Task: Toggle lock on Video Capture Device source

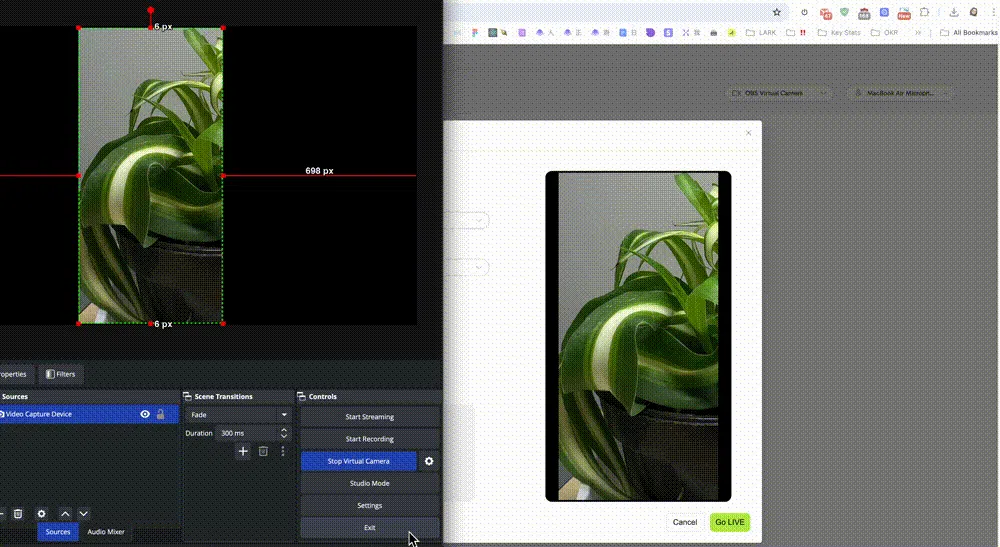Action: pos(160,414)
